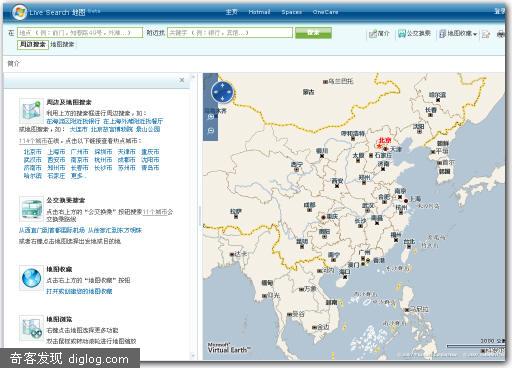The width and height of the screenshot is (512, 368).
Task: Select 长沙市 from the city list
Action: [103, 168]
